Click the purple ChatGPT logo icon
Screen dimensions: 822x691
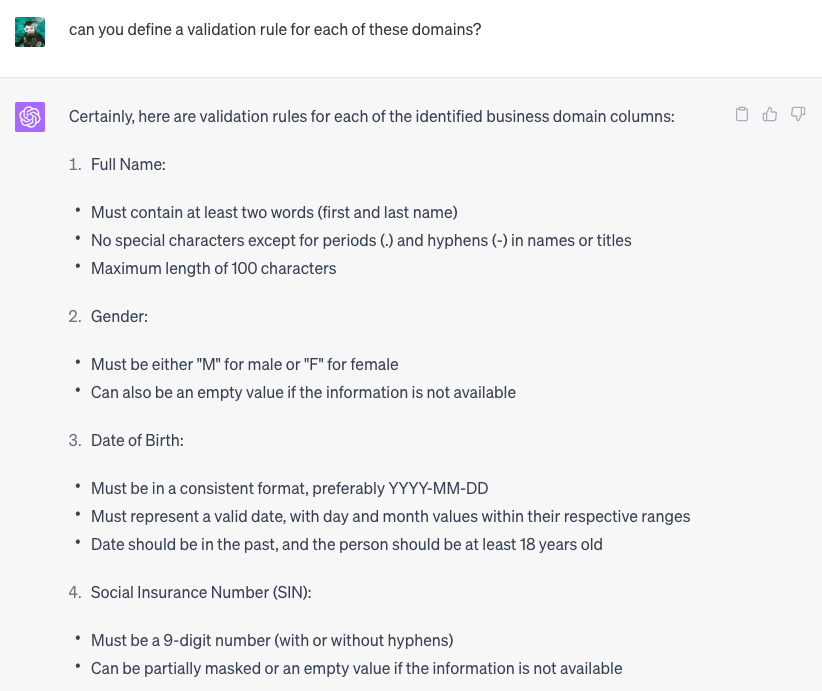[x=30, y=117]
